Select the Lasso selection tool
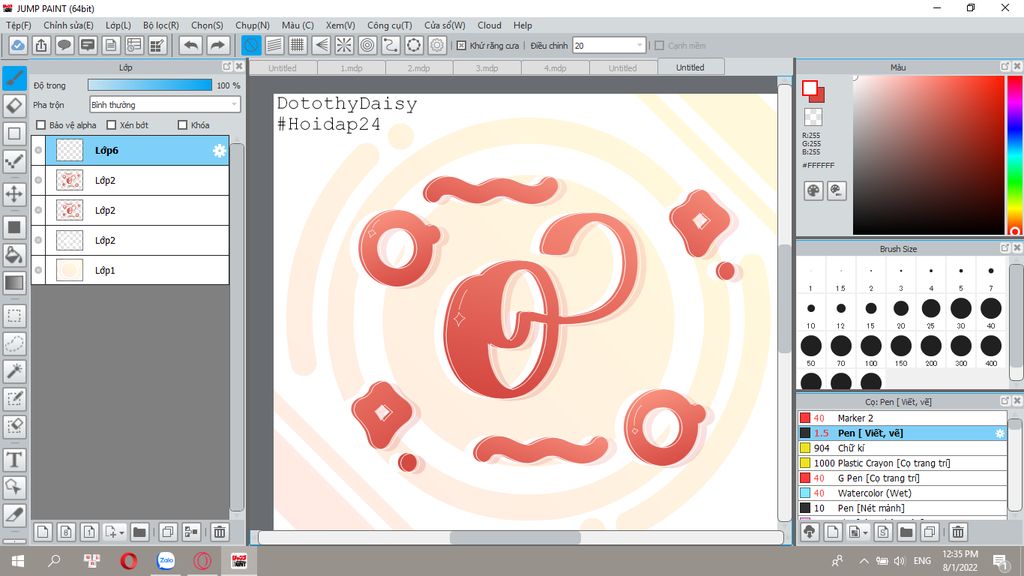This screenshot has height=576, width=1024. point(14,344)
